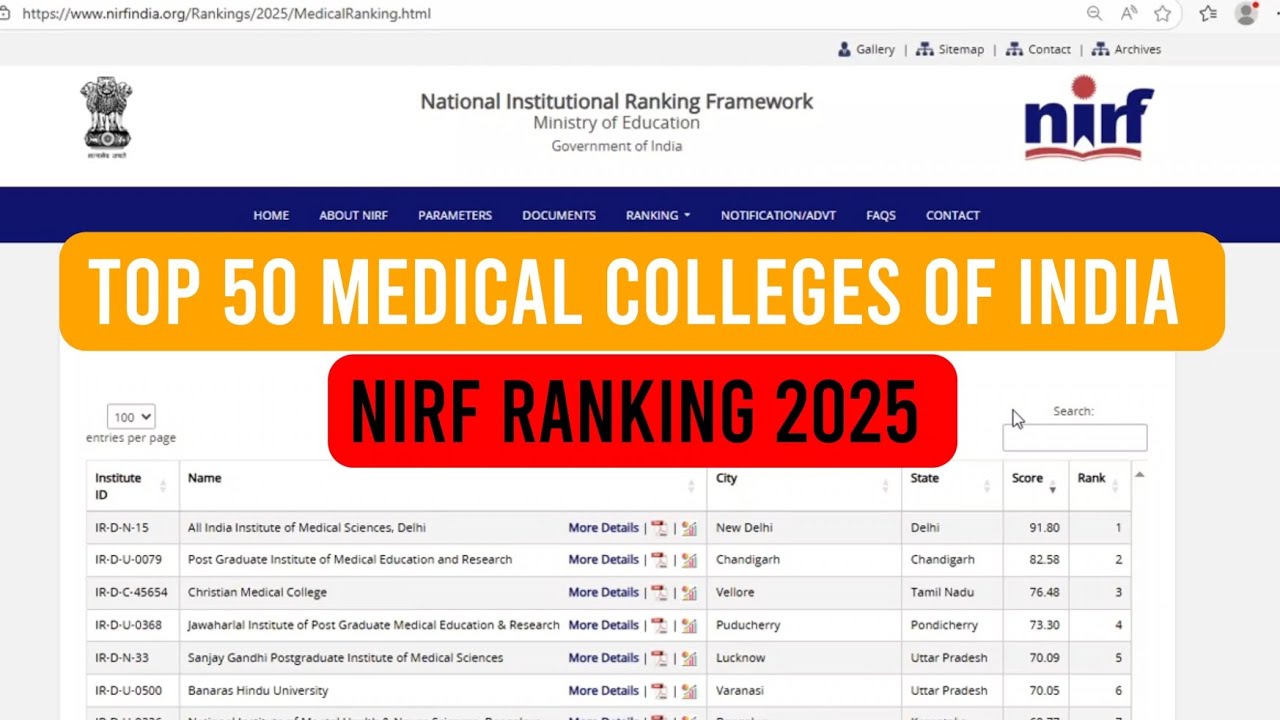Open graph icon for Banaras Hindu University row
The height and width of the screenshot is (720, 1280).
click(x=689, y=691)
